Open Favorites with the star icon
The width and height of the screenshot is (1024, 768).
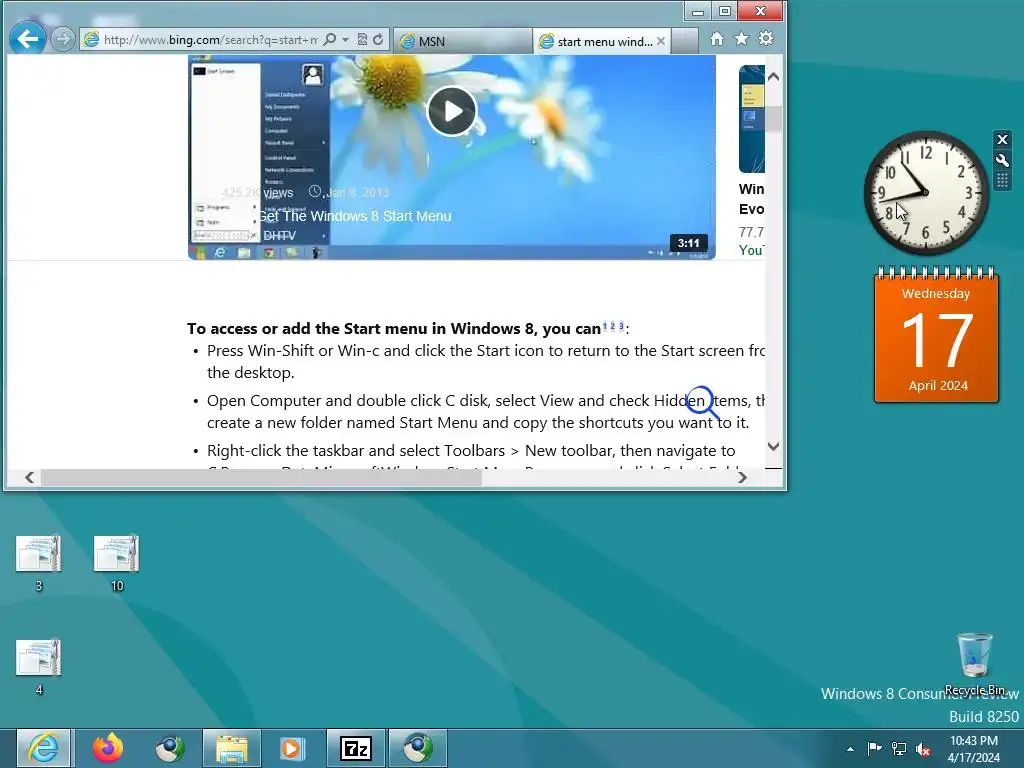[741, 39]
